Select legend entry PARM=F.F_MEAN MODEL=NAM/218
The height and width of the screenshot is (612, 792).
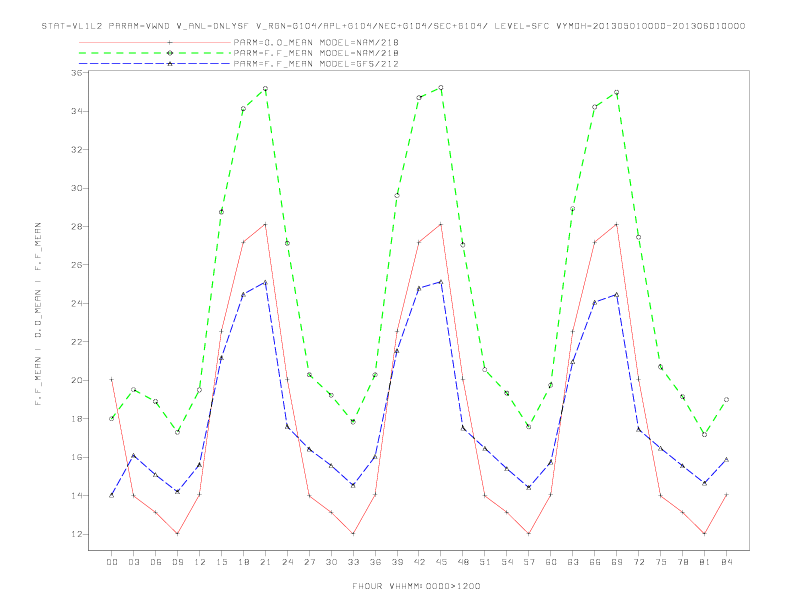pos(316,53)
